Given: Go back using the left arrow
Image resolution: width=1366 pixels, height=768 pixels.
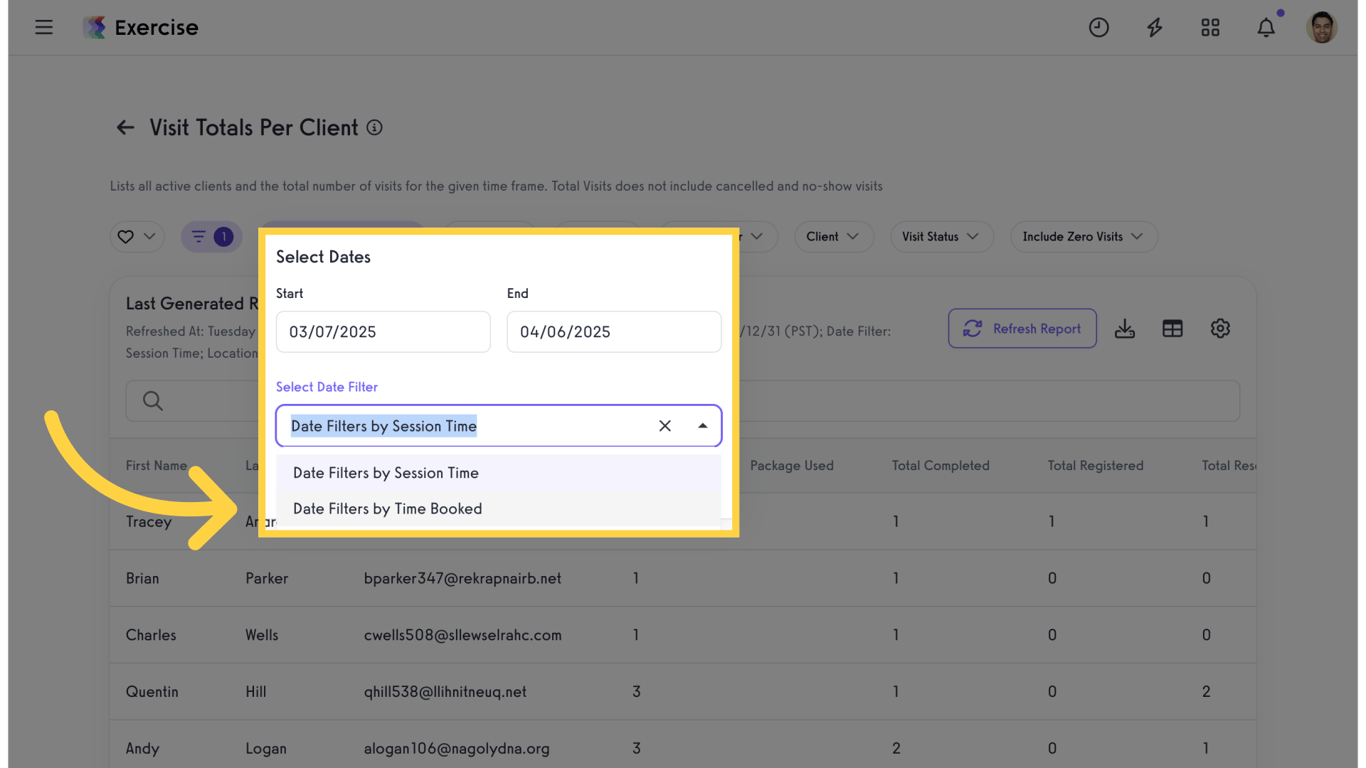Looking at the screenshot, I should [x=125, y=128].
